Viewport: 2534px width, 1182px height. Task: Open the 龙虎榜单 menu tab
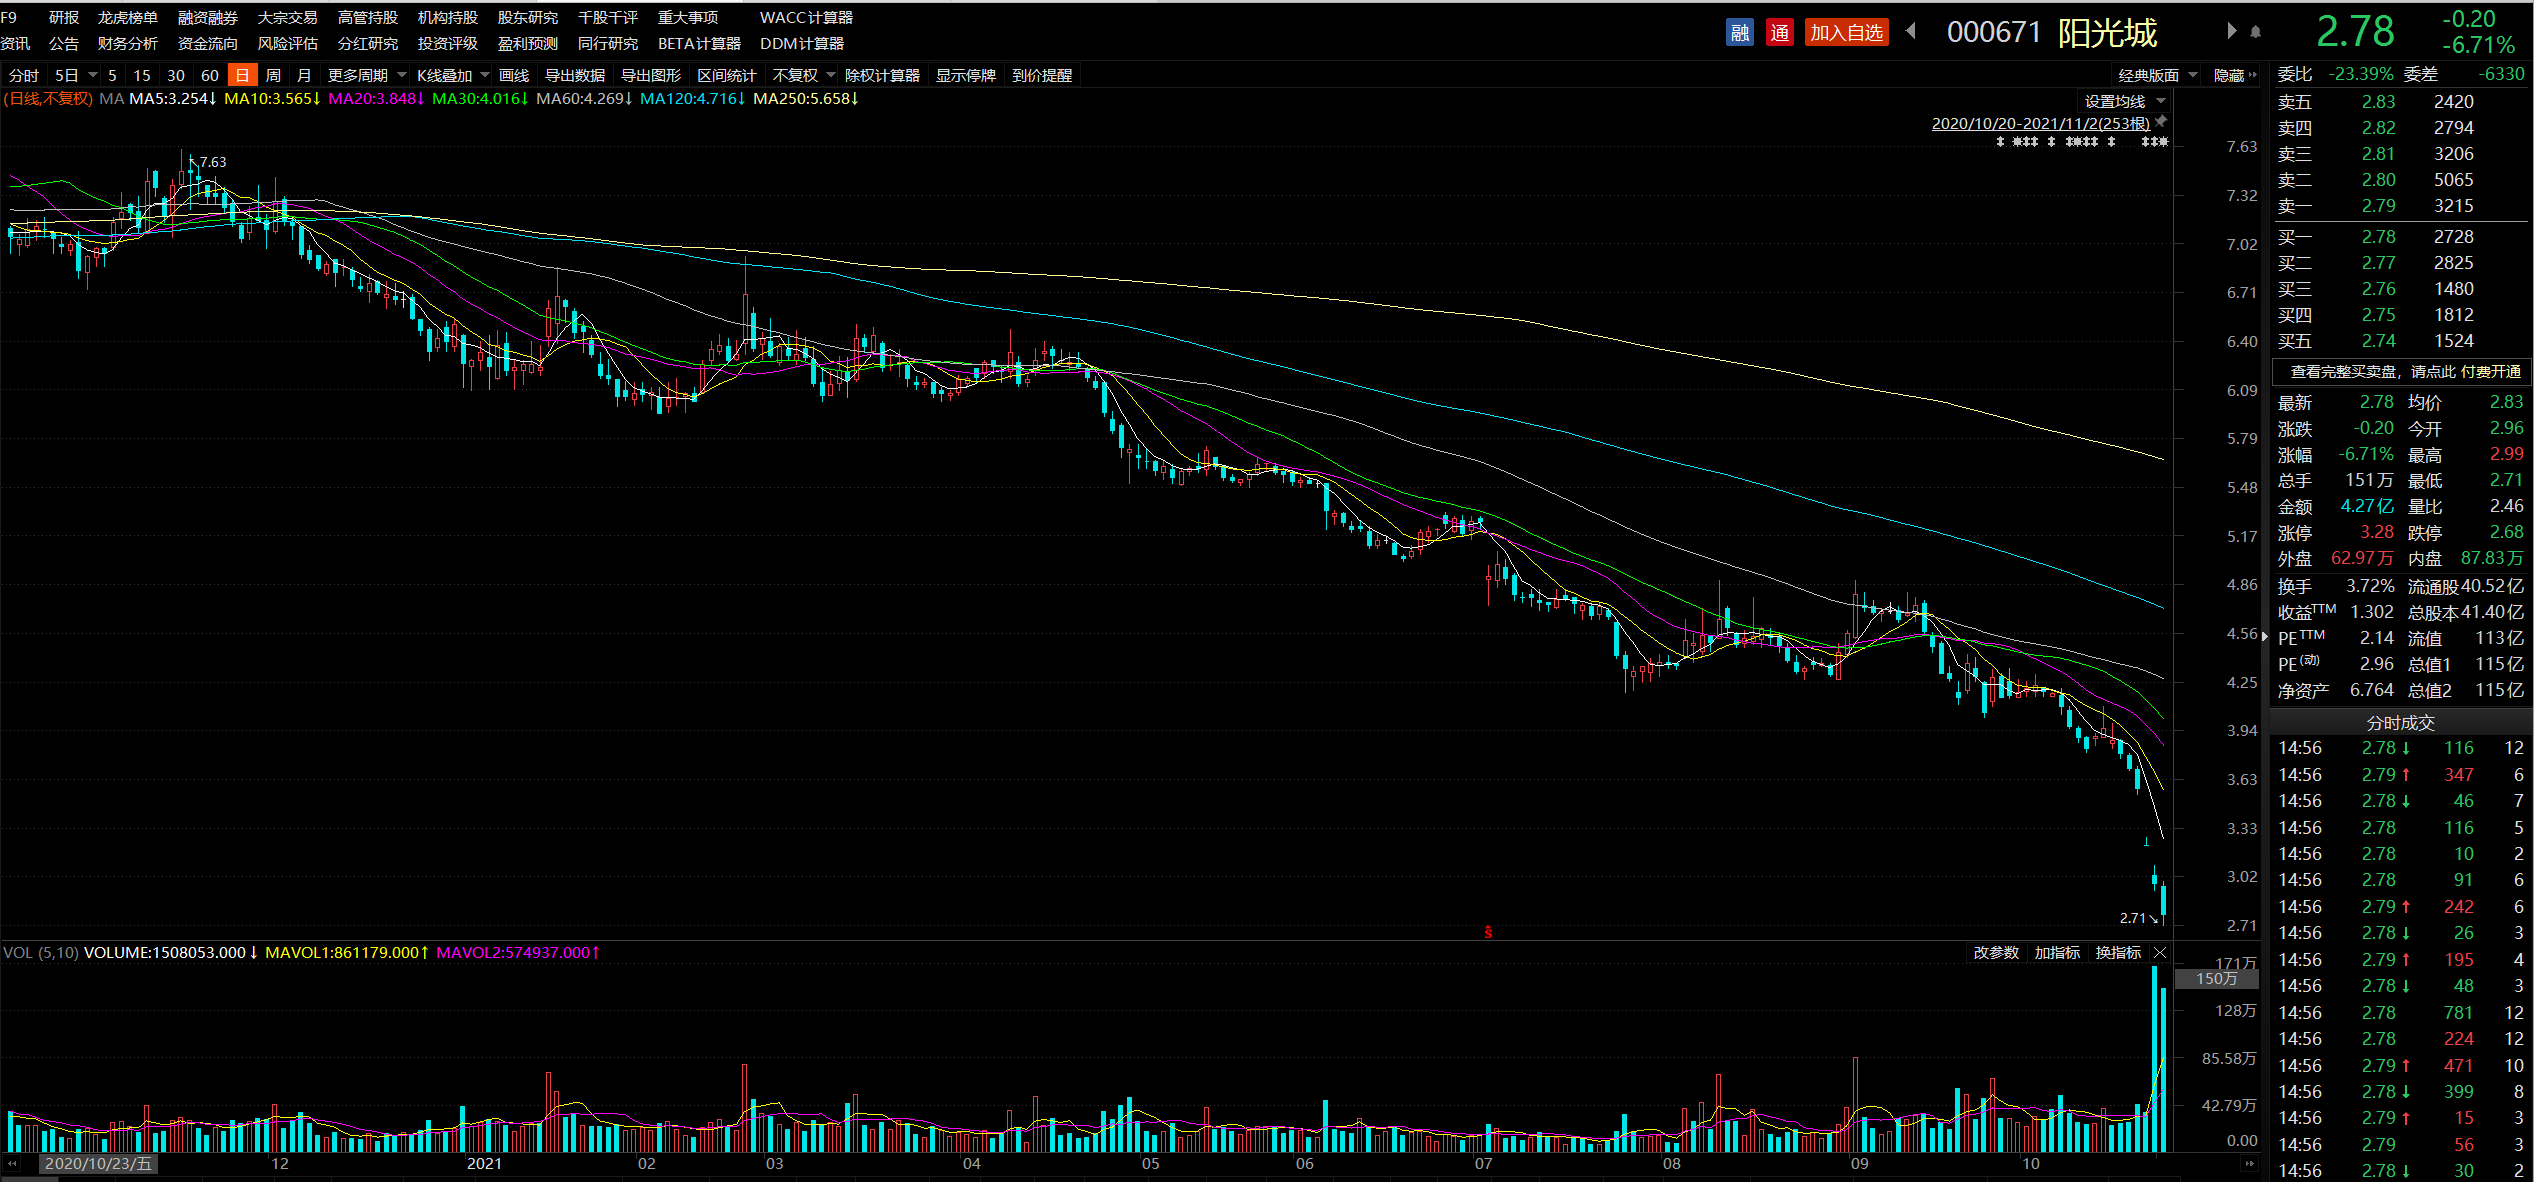tap(128, 18)
